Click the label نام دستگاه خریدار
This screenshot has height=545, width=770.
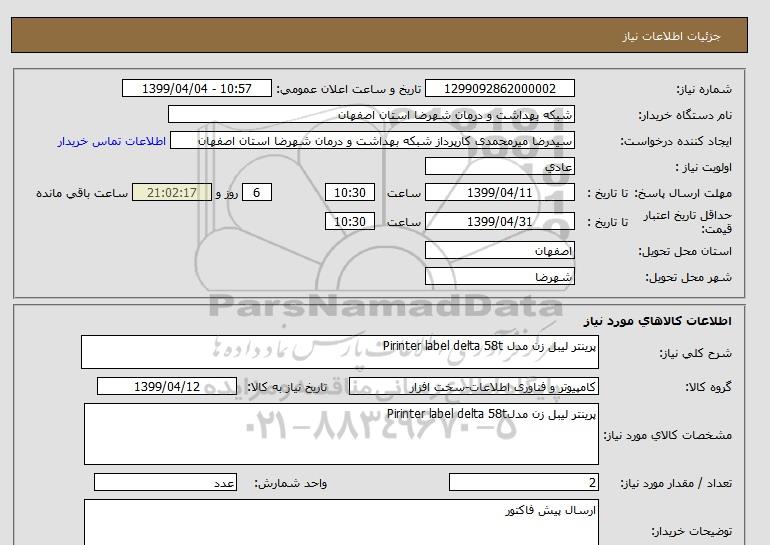point(685,115)
